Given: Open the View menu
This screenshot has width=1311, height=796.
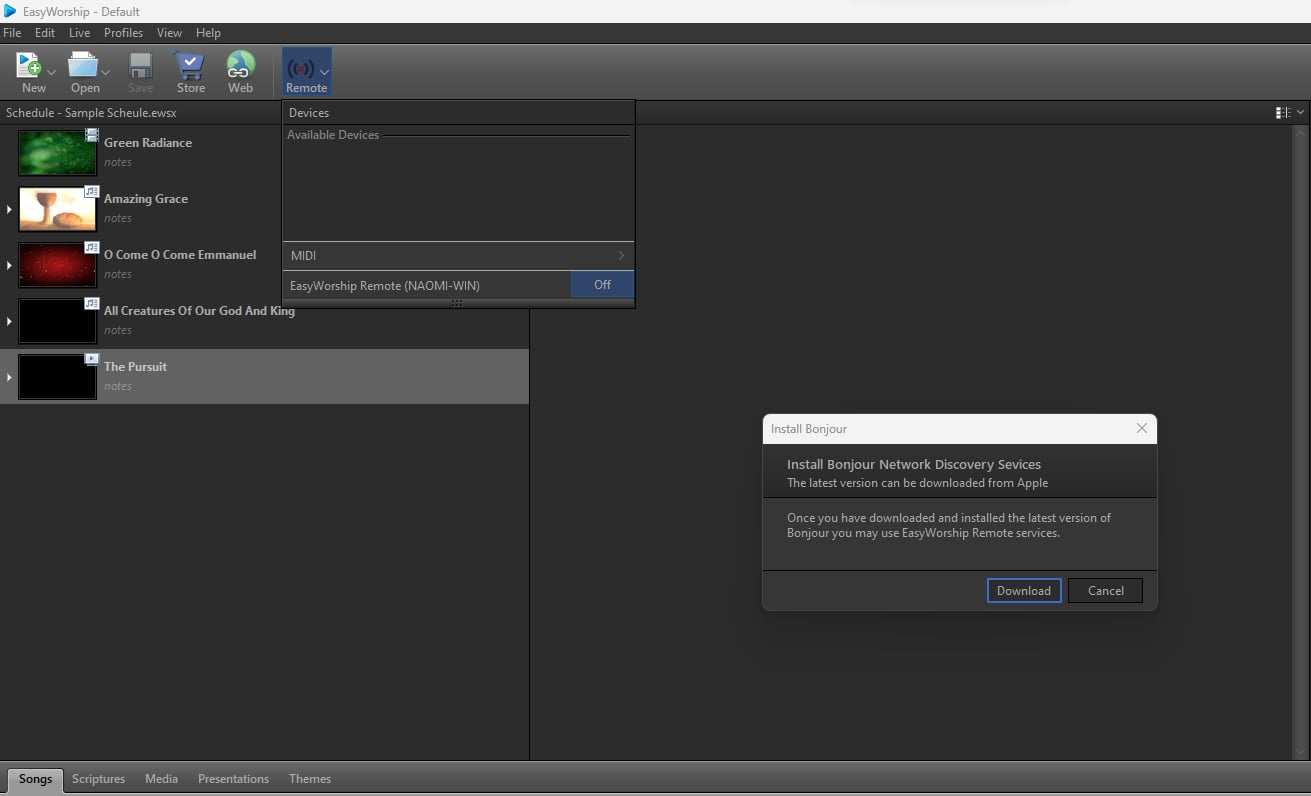Looking at the screenshot, I should point(169,33).
